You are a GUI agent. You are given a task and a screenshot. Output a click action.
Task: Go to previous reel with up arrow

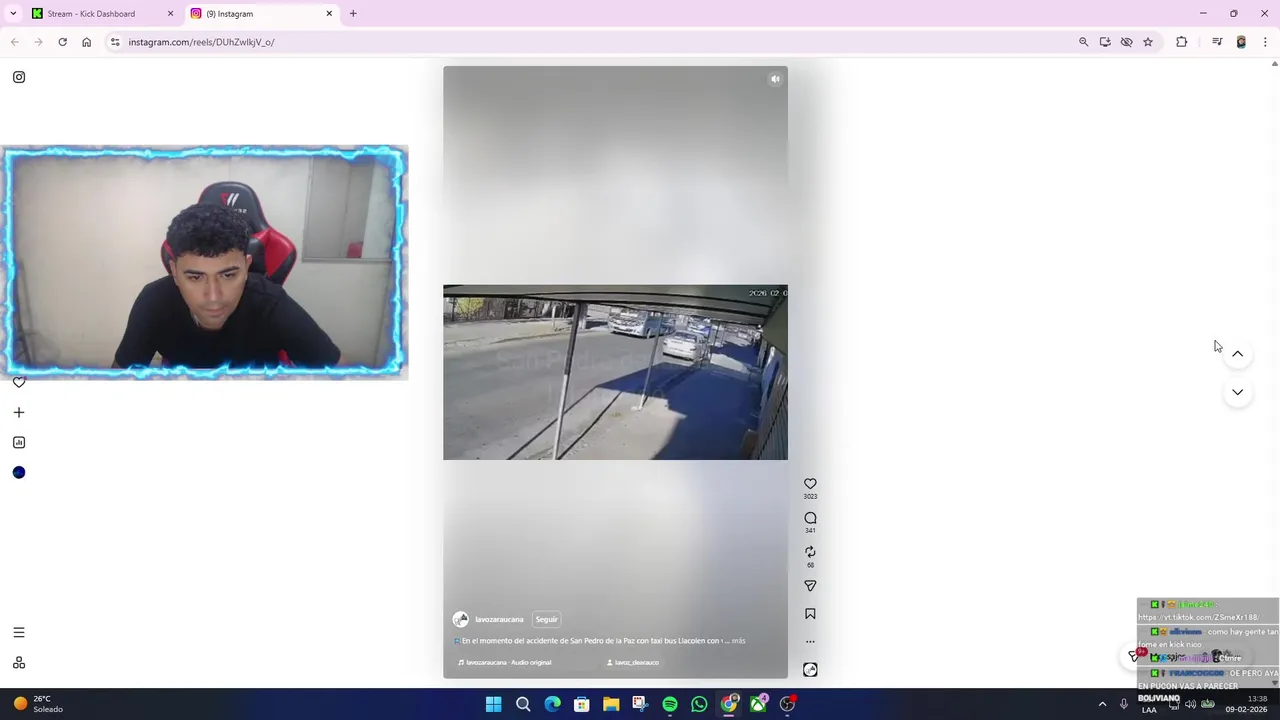coord(1237,354)
